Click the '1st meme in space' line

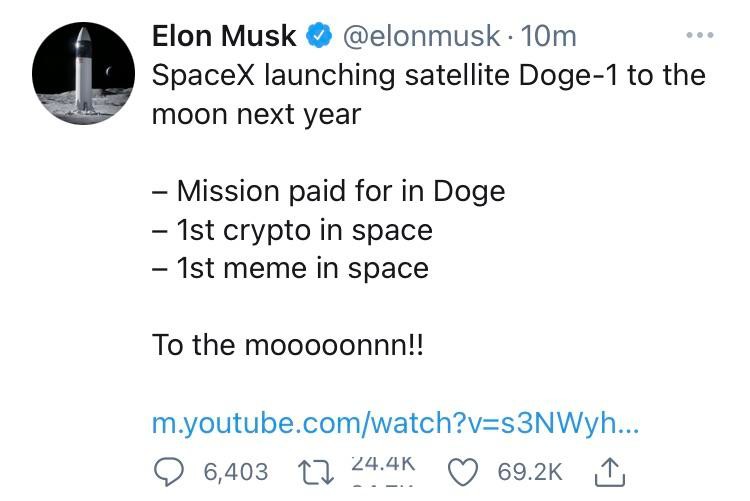(x=290, y=268)
